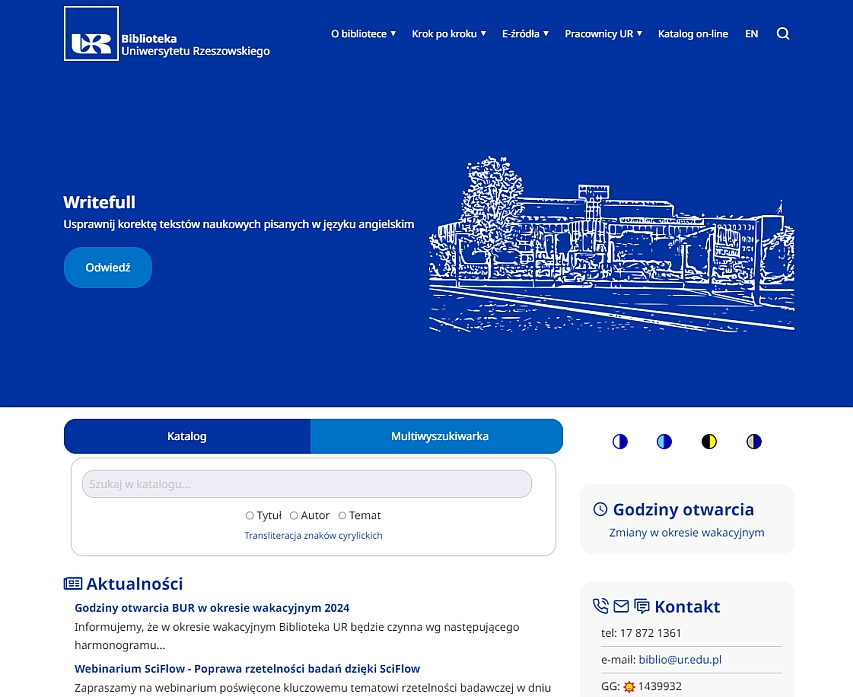The height and width of the screenshot is (697, 853).
Task: Click the library building line-art illustration
Action: (x=612, y=244)
